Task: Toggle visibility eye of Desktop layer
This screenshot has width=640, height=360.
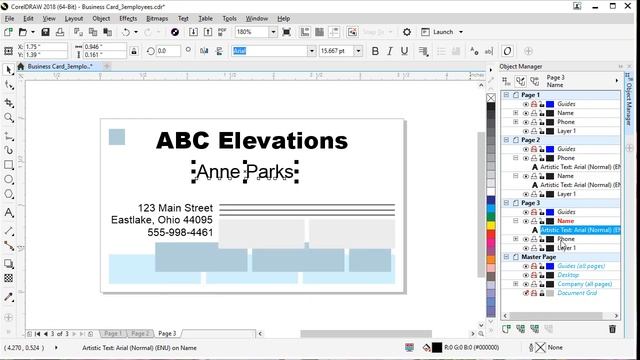Action: coord(526,275)
